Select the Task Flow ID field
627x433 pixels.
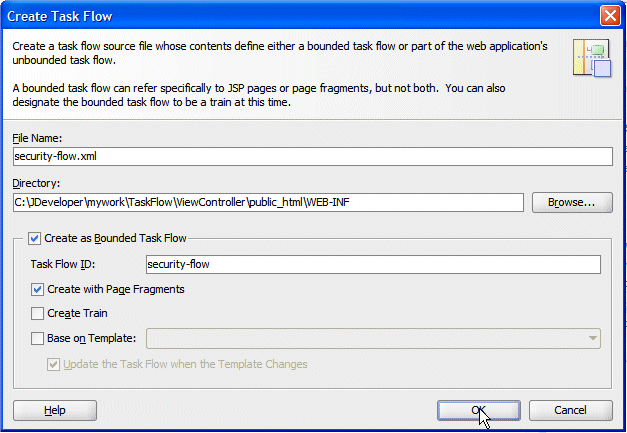click(373, 264)
